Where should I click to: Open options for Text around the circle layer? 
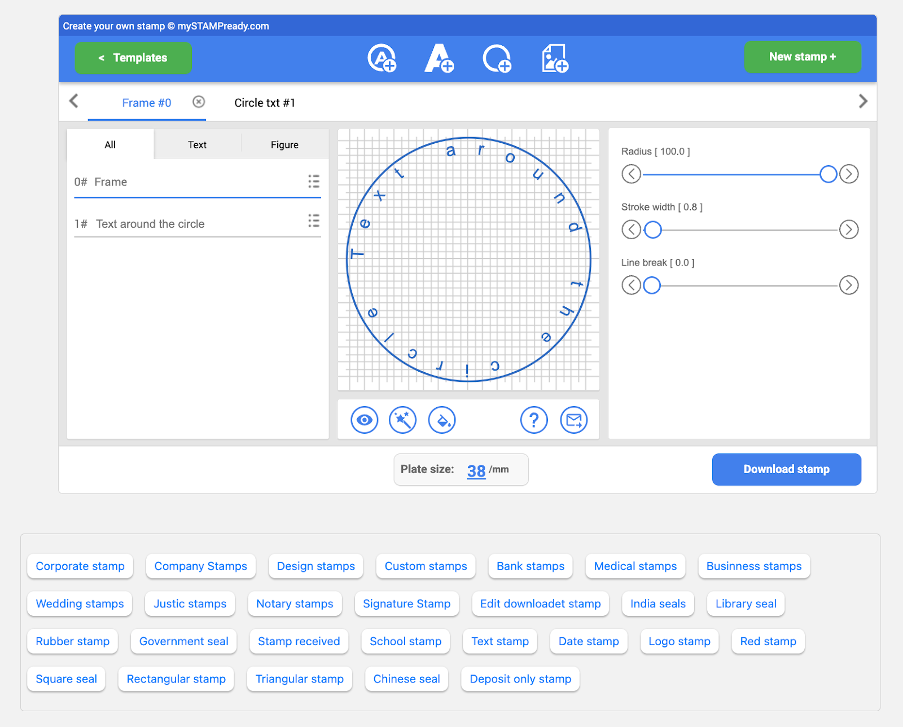[x=313, y=223]
